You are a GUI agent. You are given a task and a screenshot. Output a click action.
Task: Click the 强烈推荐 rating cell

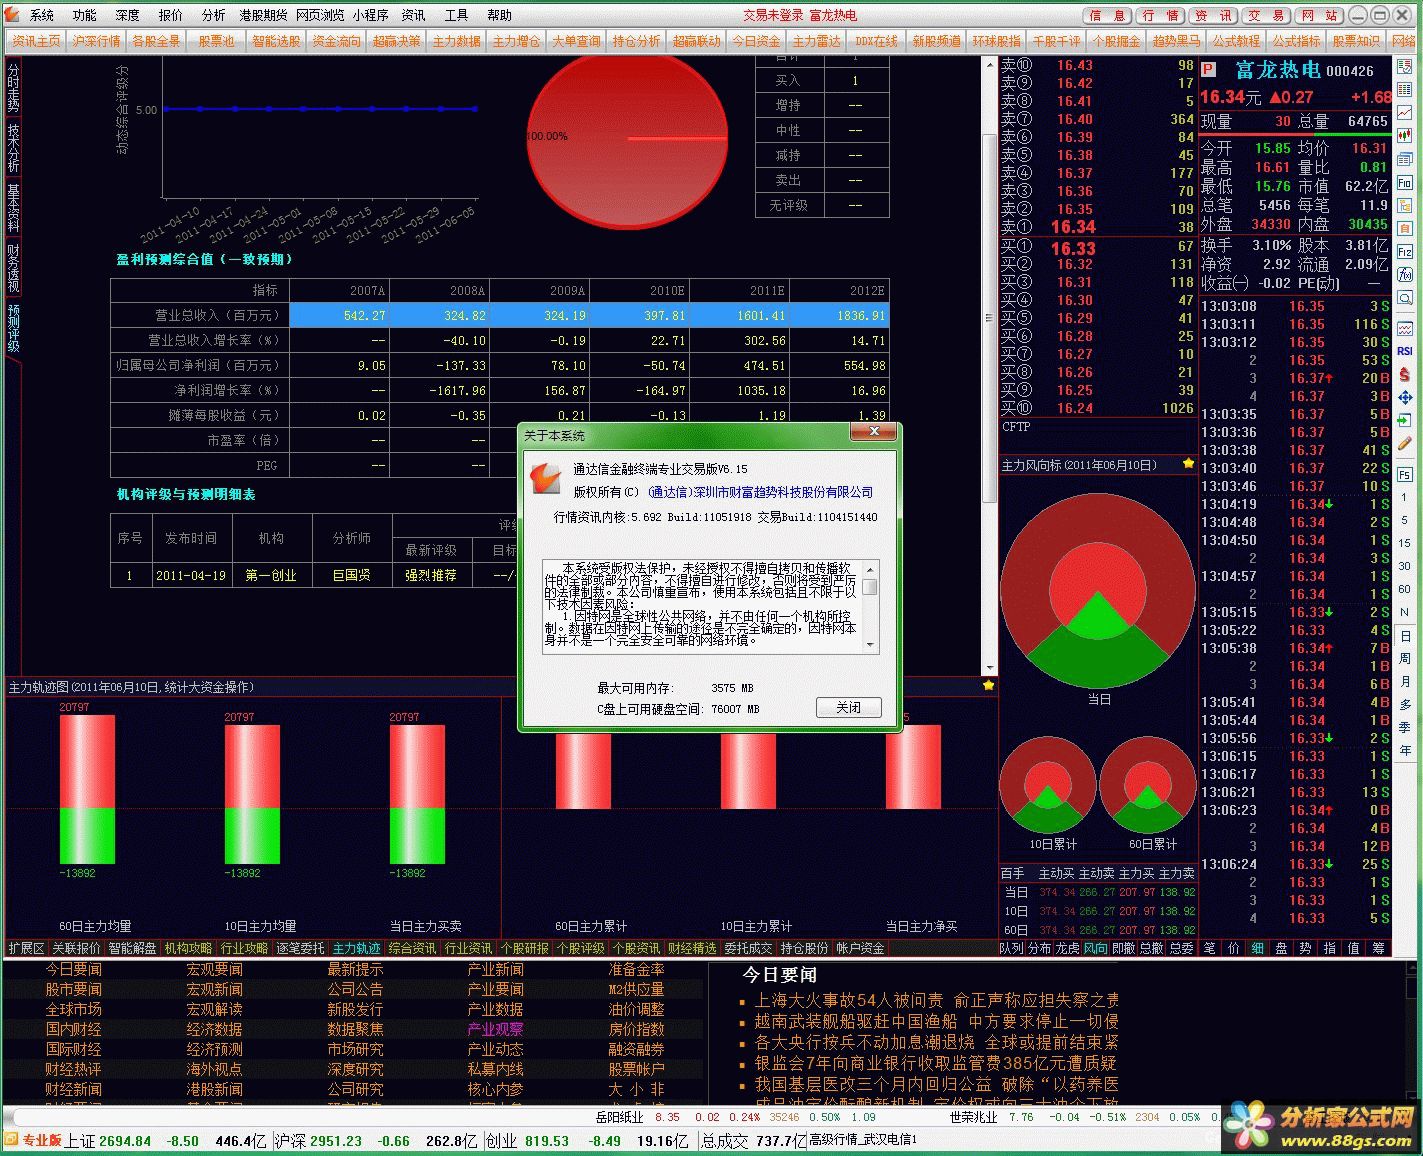(x=431, y=575)
